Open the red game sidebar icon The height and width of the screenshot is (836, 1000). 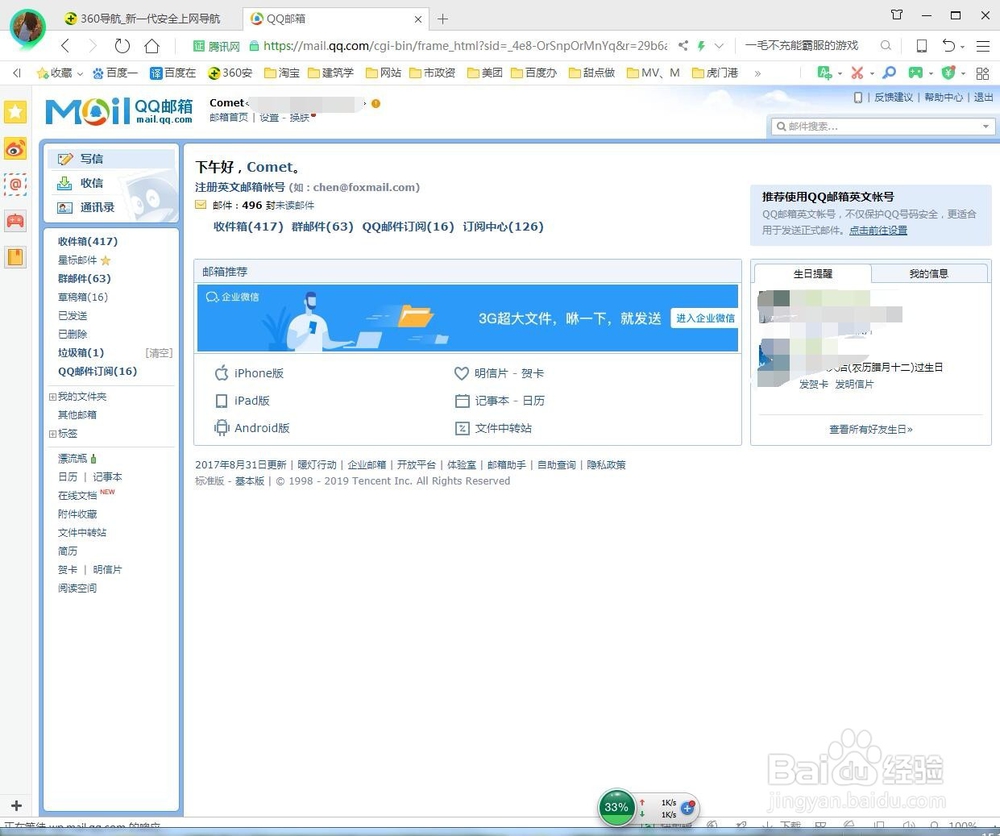click(15, 221)
